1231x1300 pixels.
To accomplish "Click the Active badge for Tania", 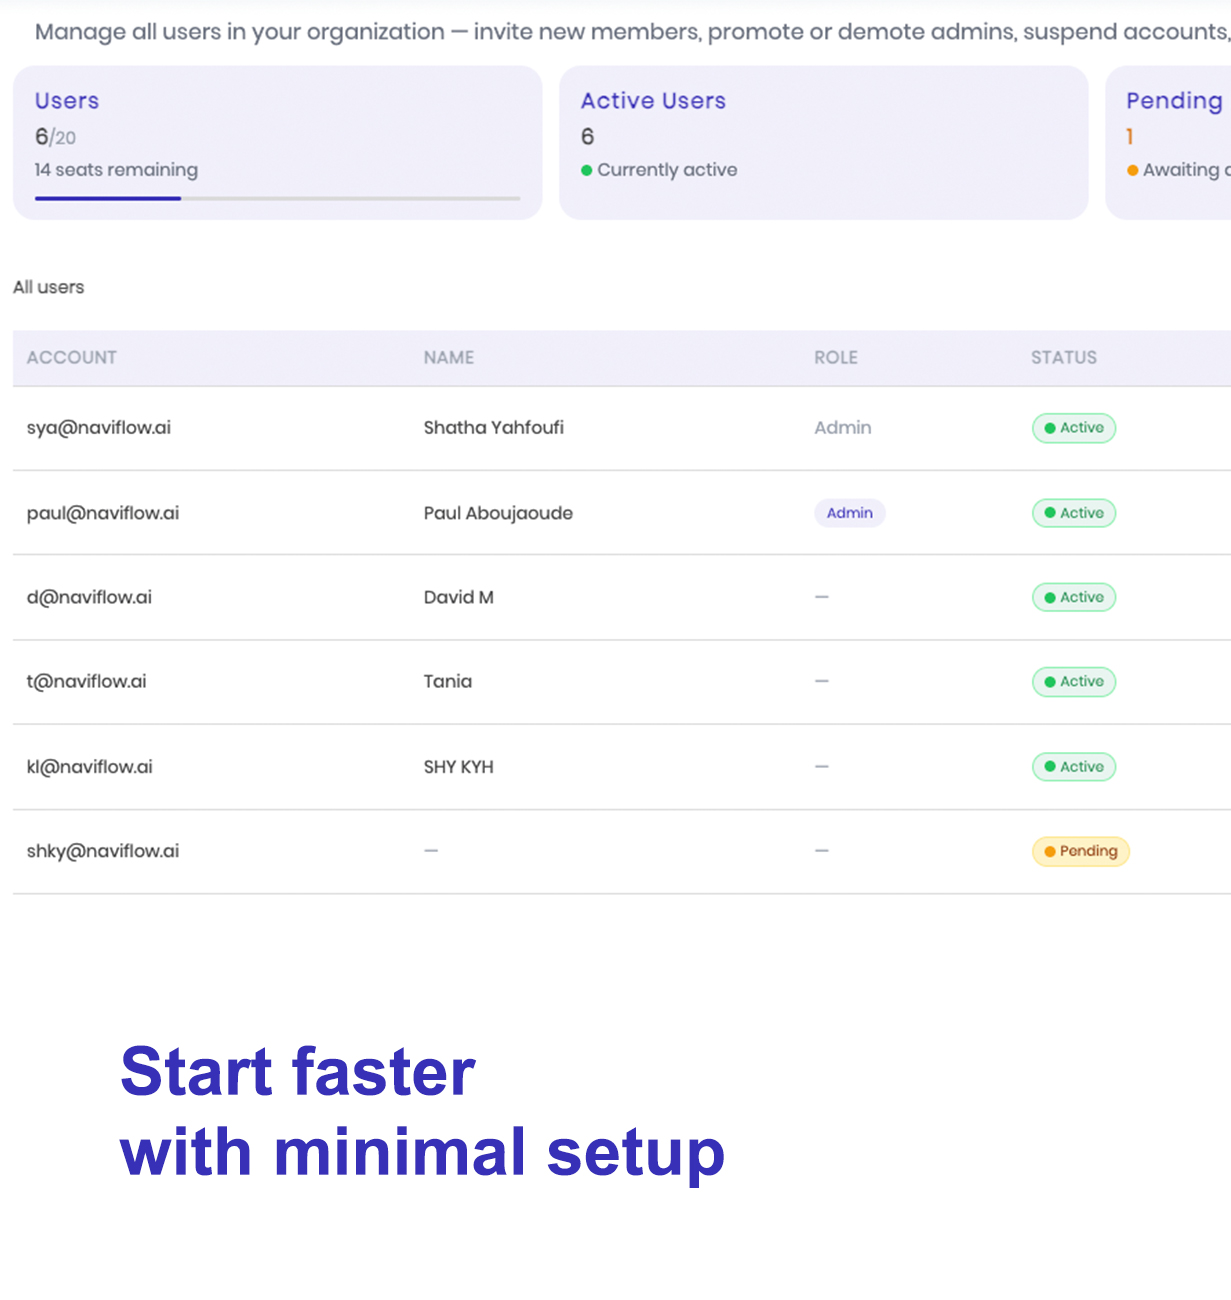I will pyautogui.click(x=1073, y=682).
